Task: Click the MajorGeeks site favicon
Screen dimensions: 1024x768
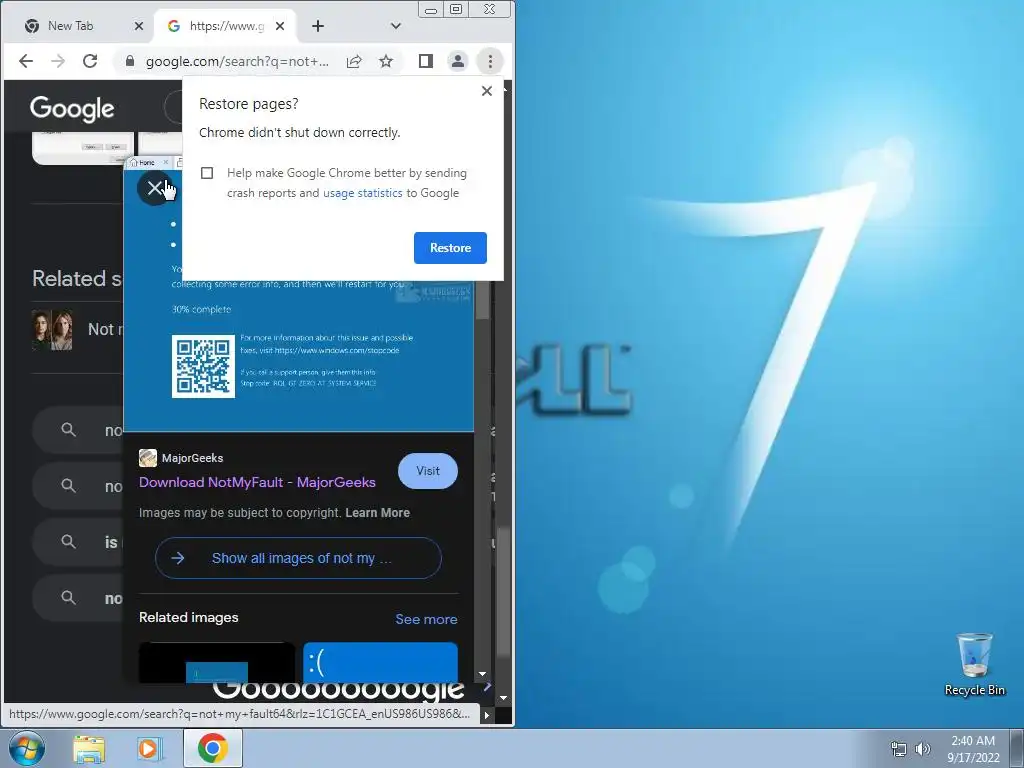Action: coord(148,458)
